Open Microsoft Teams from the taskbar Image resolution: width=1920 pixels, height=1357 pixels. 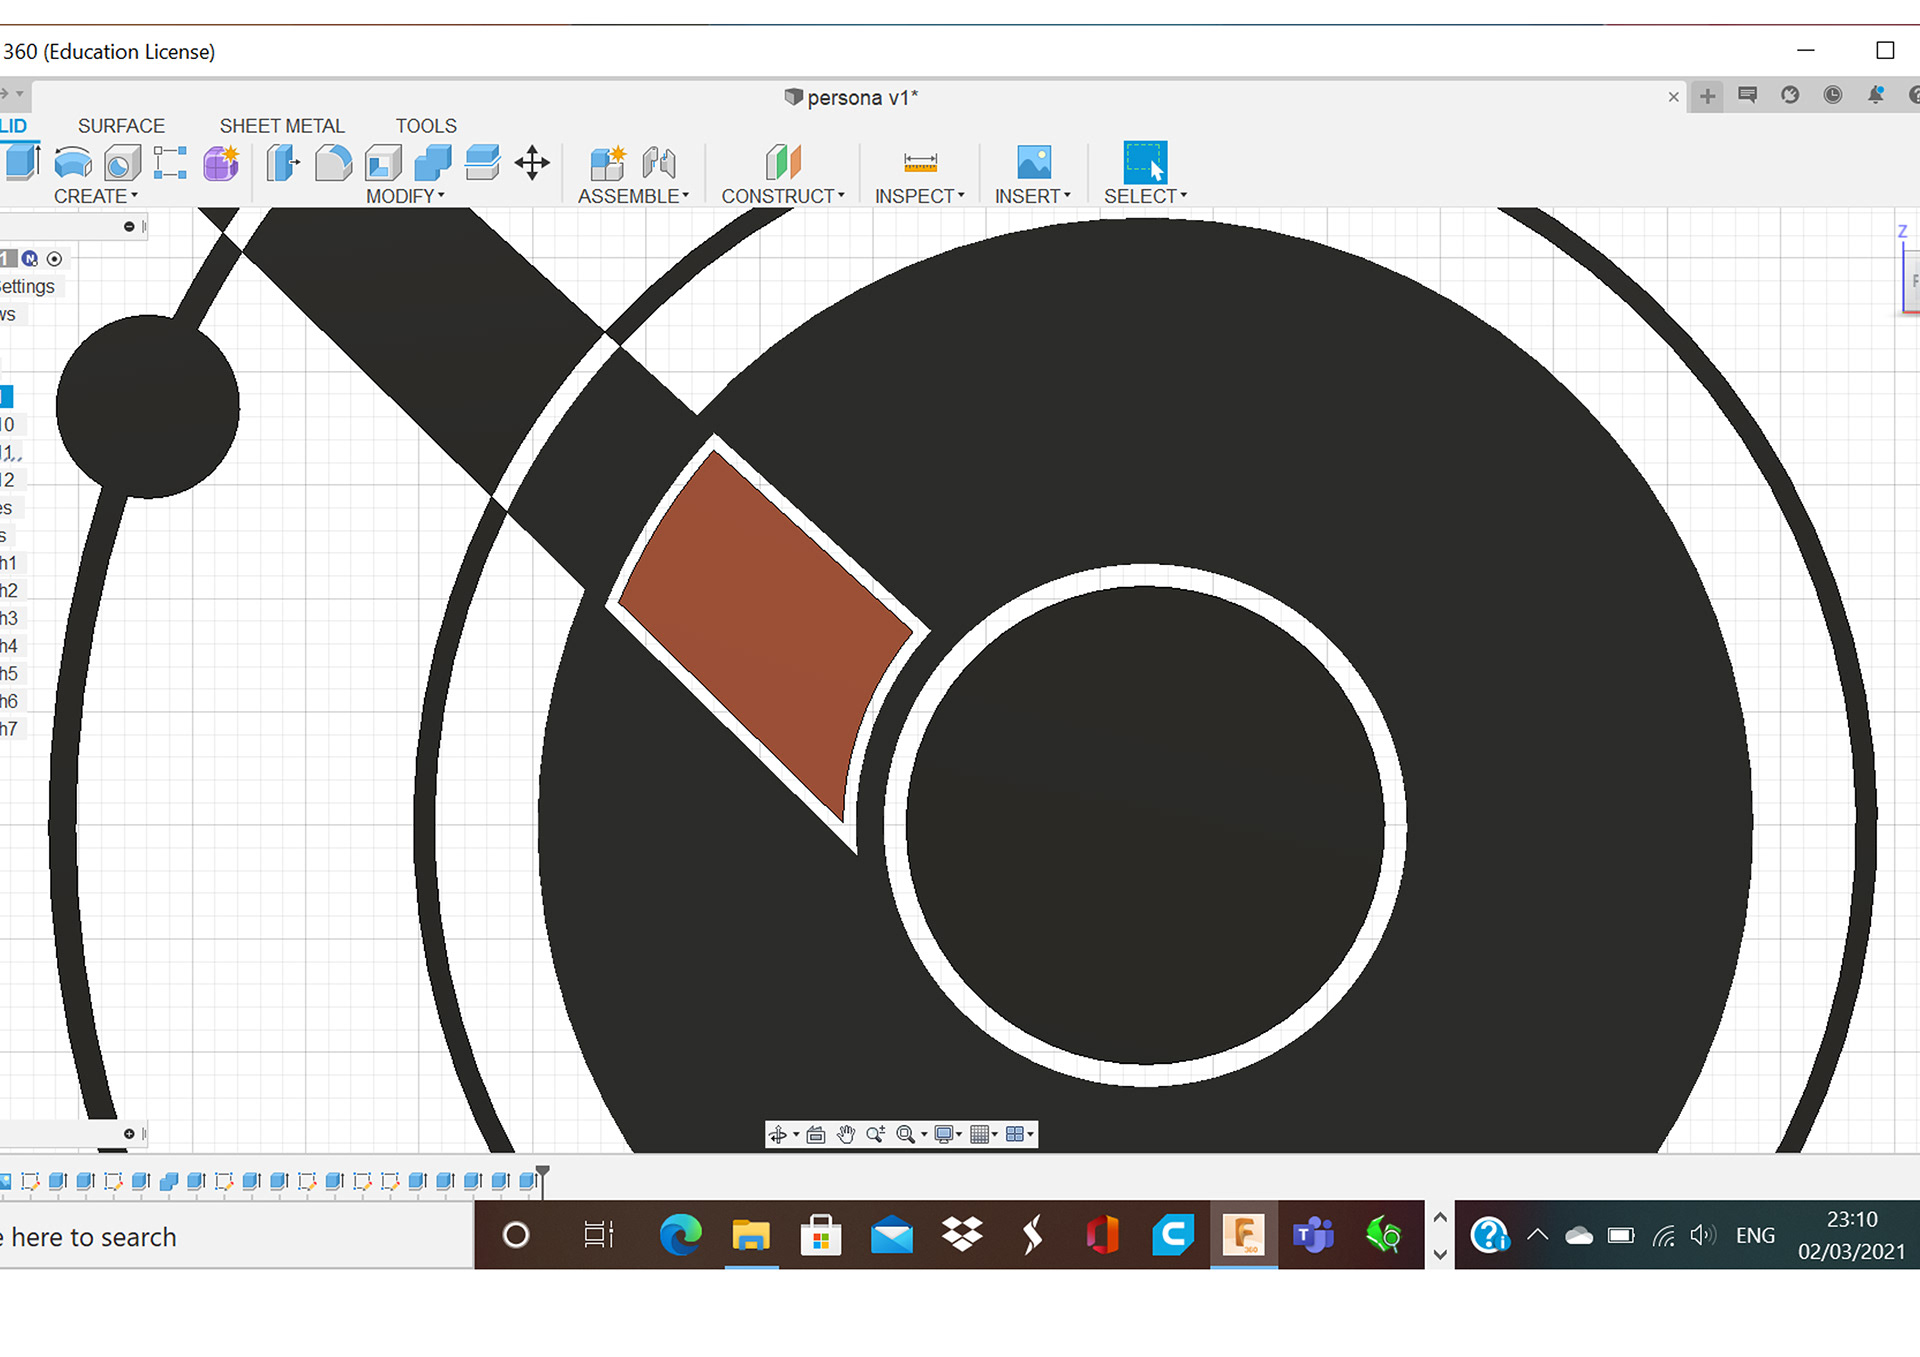1313,1236
